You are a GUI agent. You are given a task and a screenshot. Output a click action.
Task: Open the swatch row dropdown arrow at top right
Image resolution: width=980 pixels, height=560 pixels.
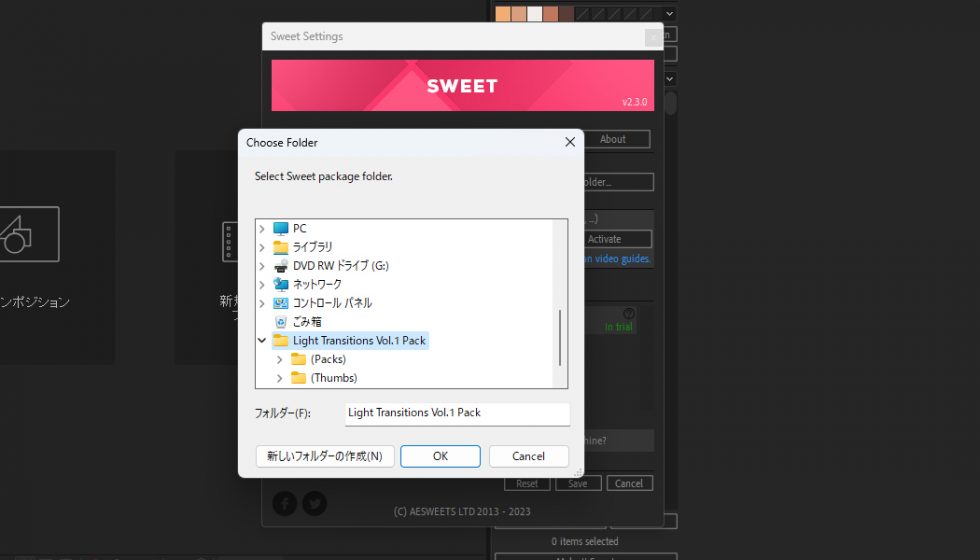pyautogui.click(x=669, y=13)
